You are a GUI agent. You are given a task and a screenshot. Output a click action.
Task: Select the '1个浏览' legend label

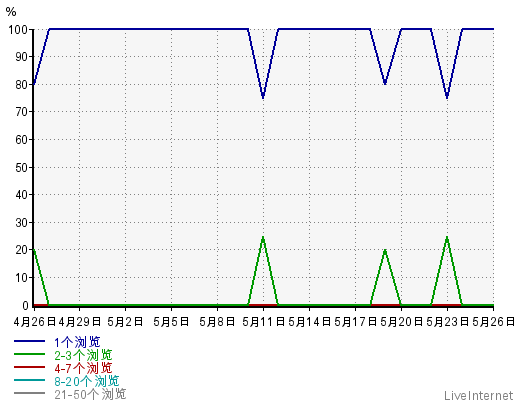coord(77,342)
